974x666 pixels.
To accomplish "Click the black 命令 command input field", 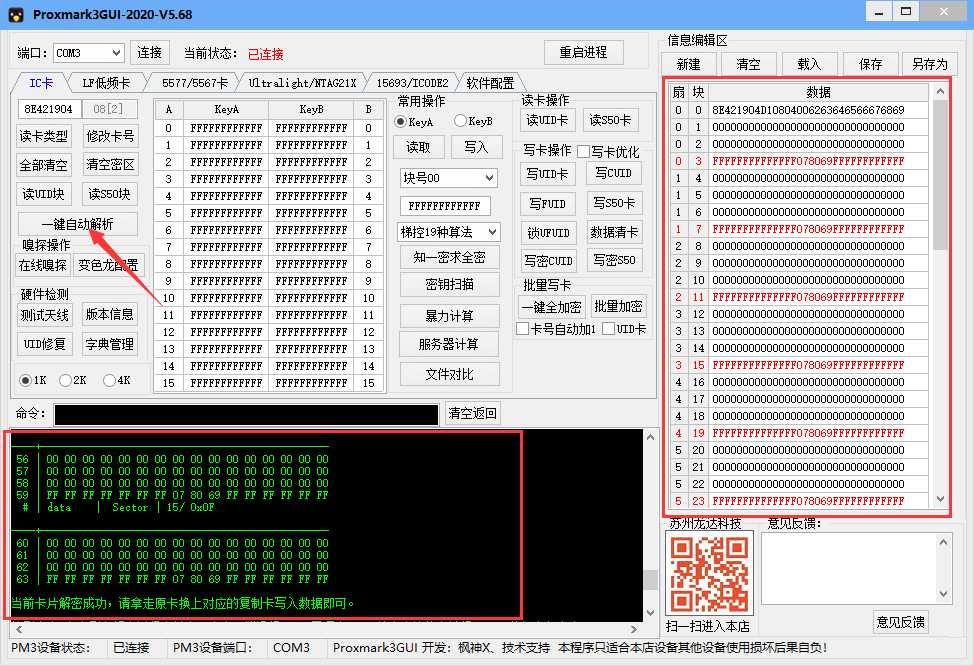I will click(247, 415).
